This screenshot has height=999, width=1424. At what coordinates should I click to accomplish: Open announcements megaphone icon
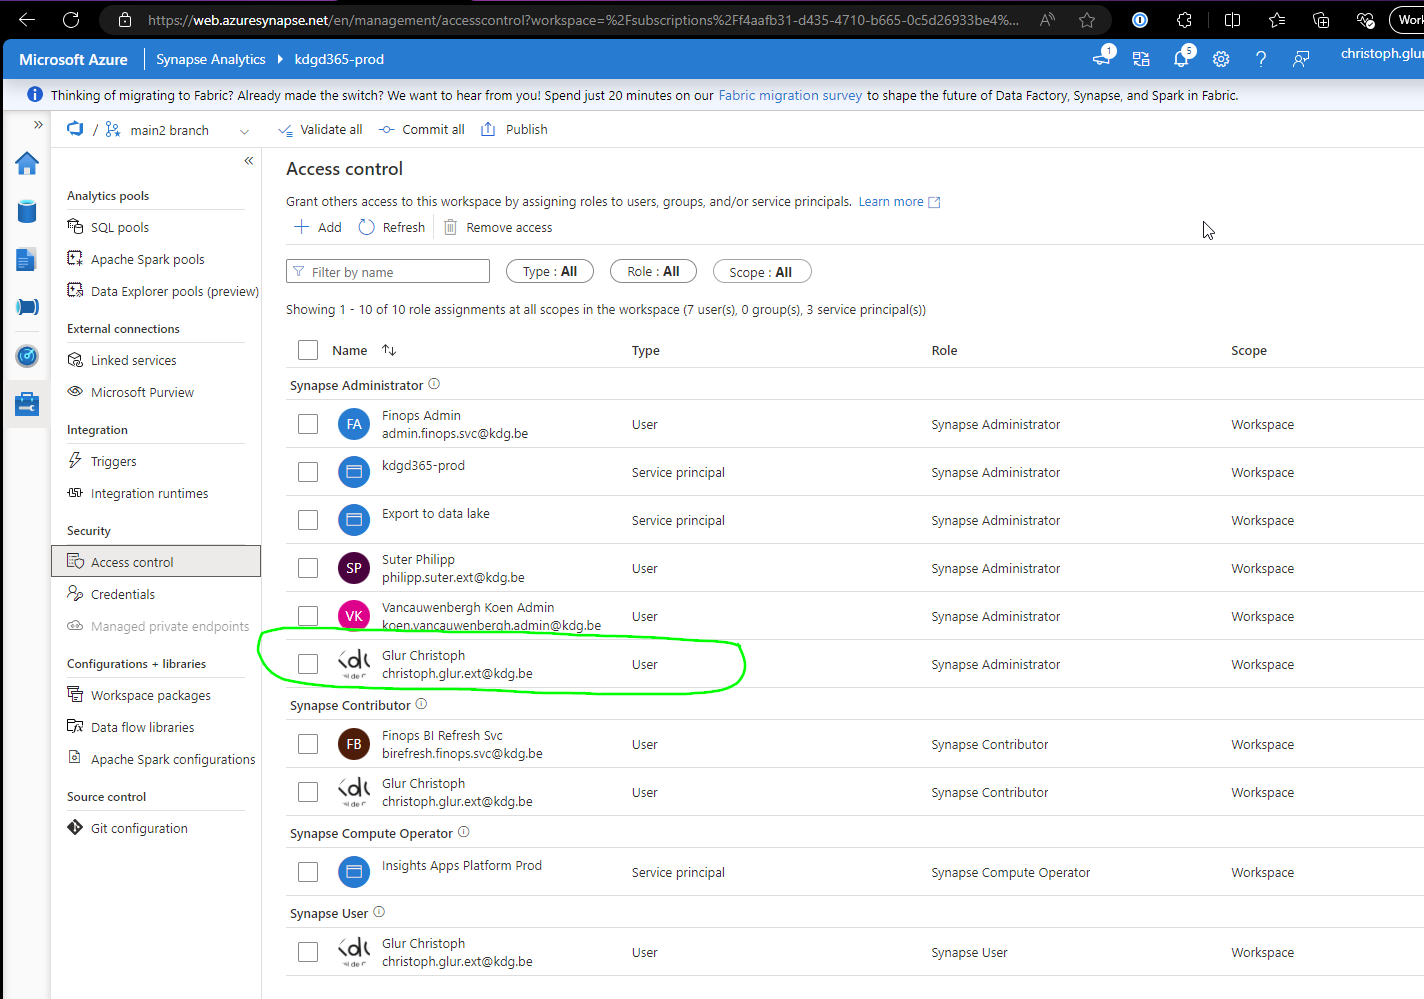point(1102,58)
